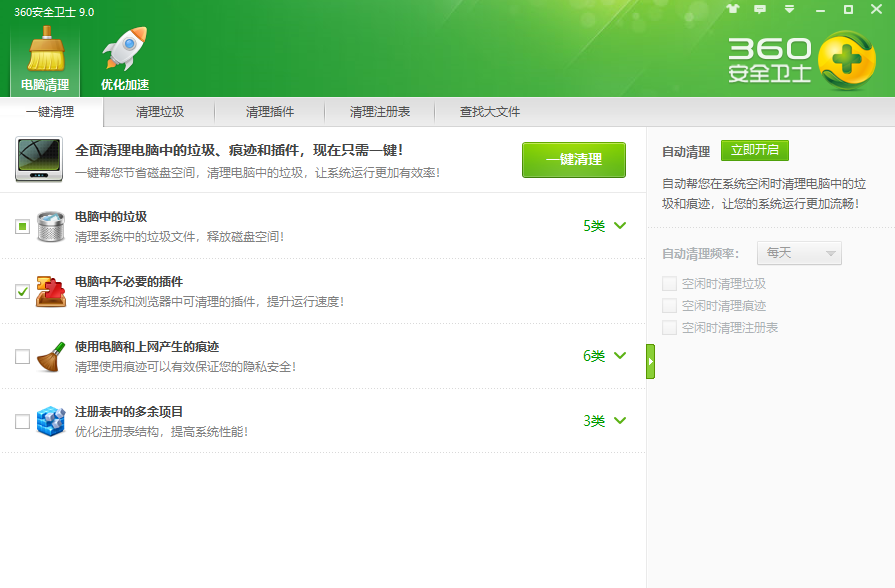Open the main menu triangle icon
895x588 pixels.
(789, 9)
